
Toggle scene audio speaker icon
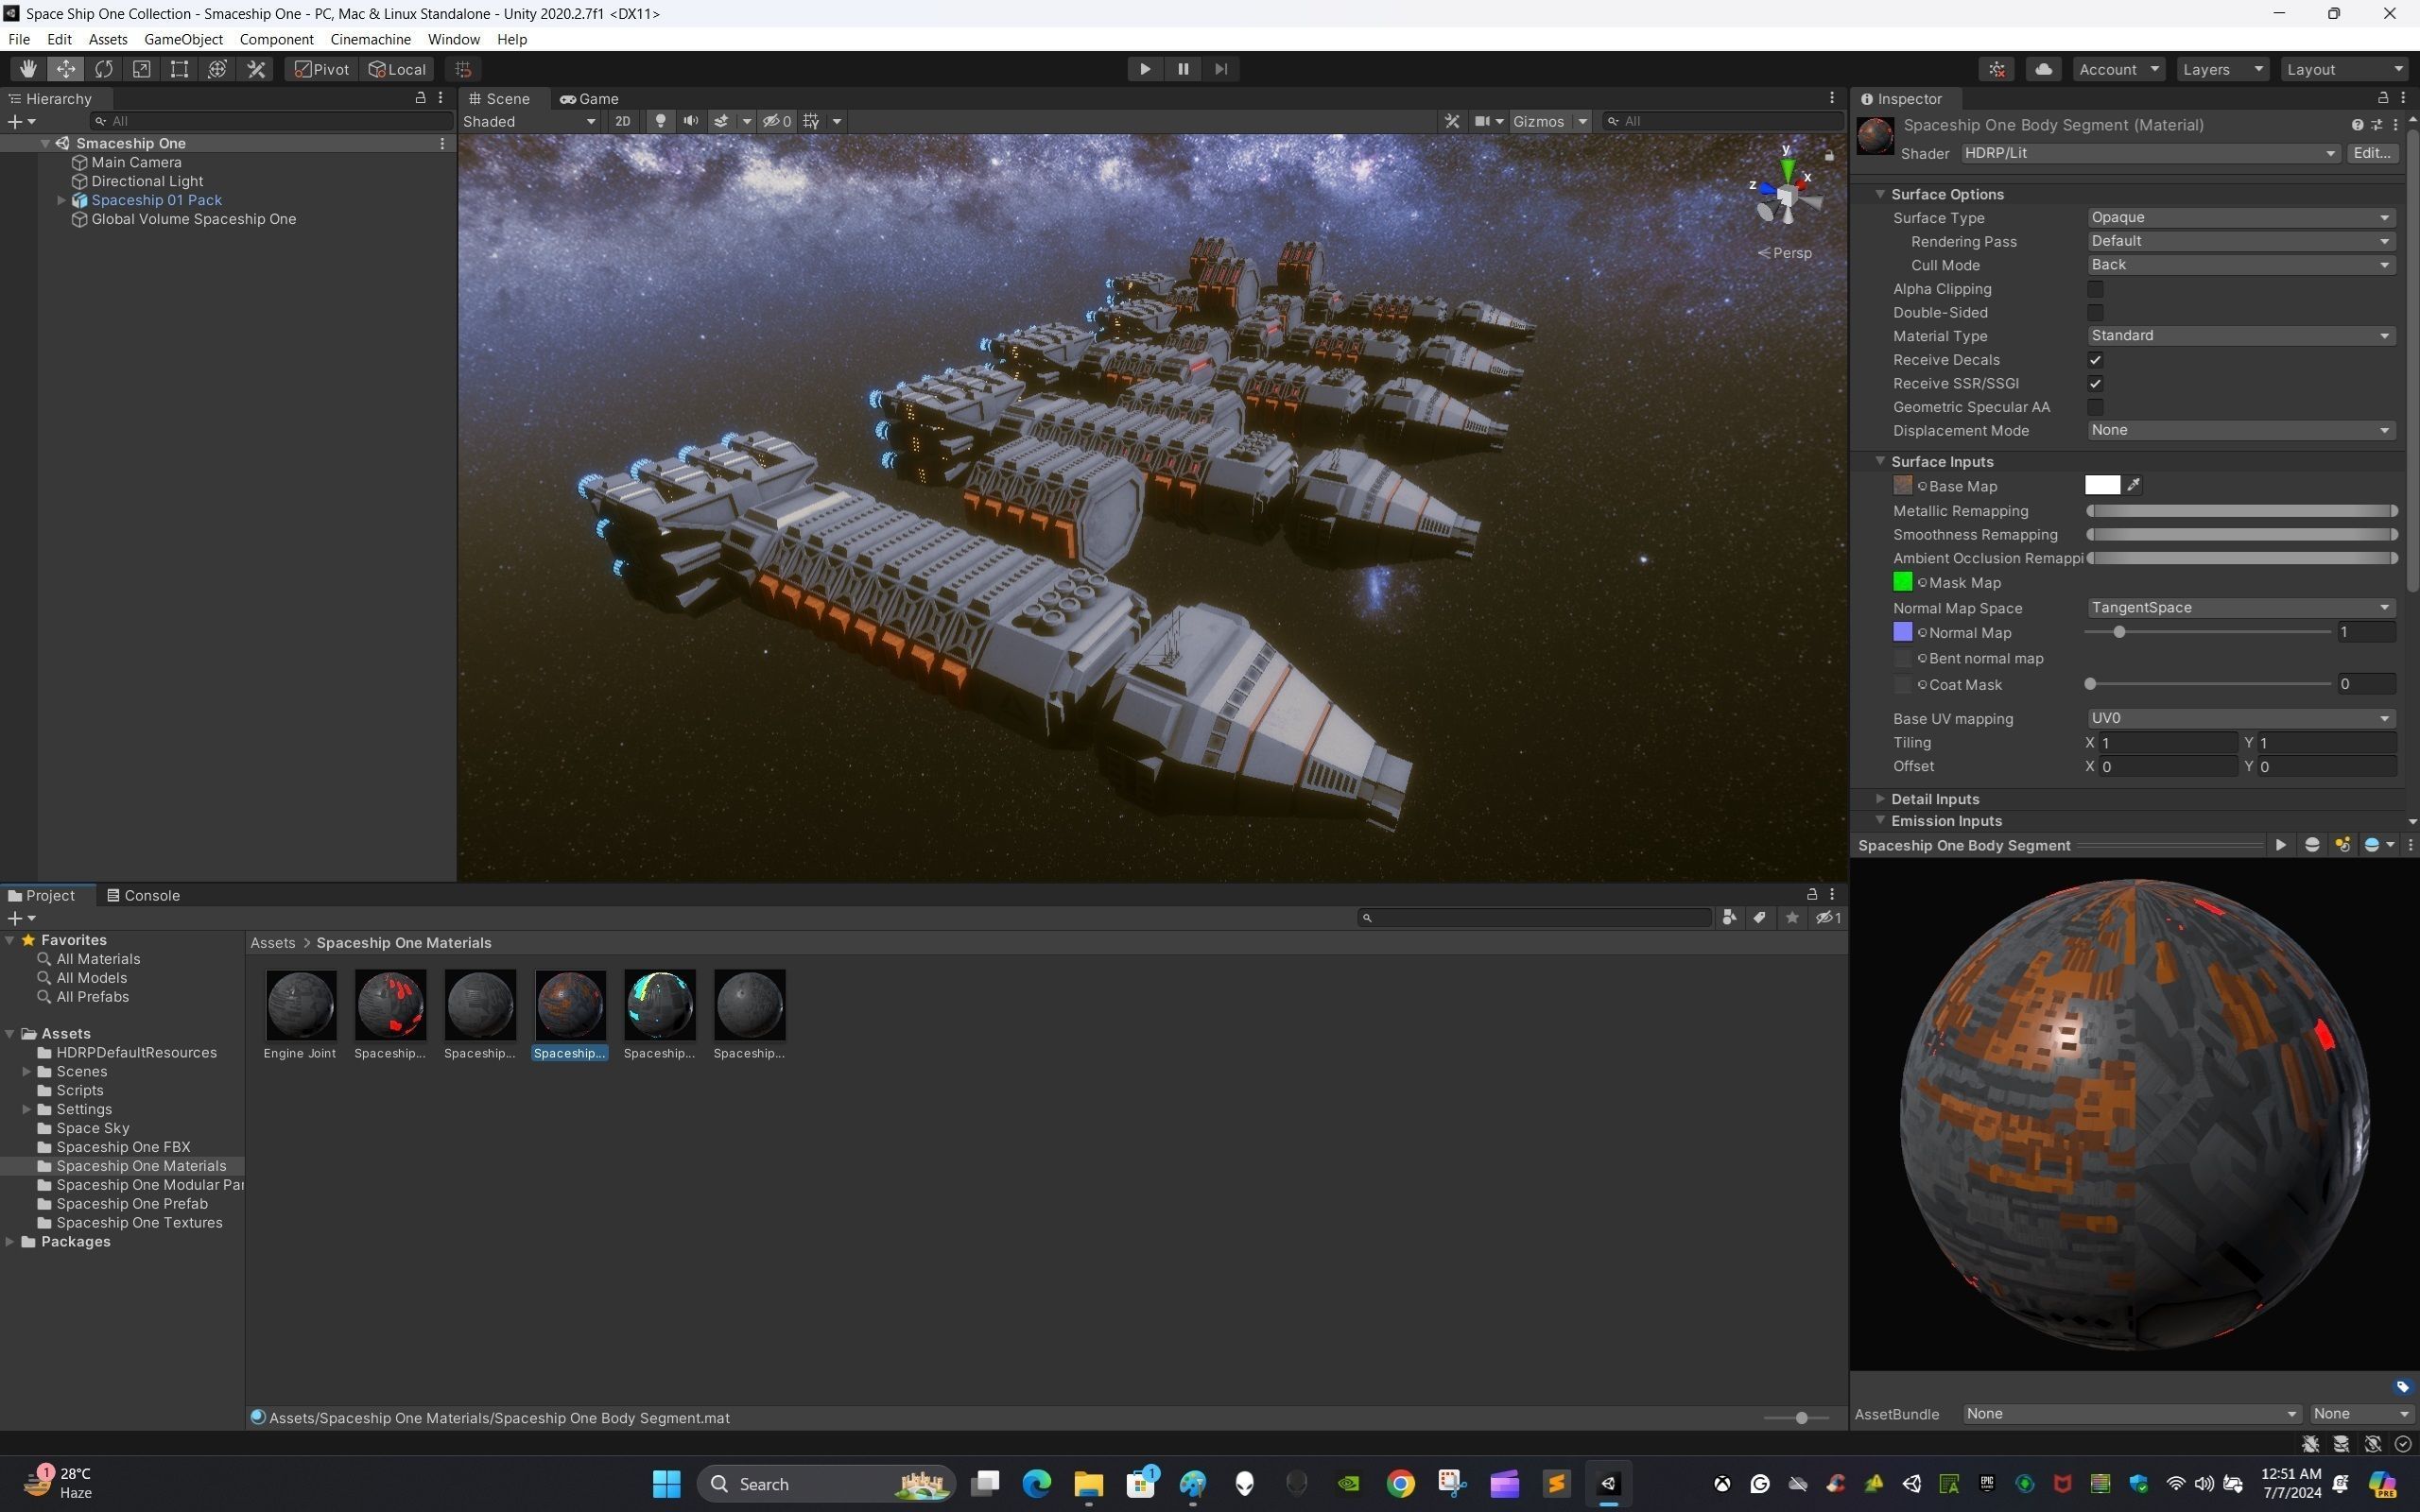point(691,121)
